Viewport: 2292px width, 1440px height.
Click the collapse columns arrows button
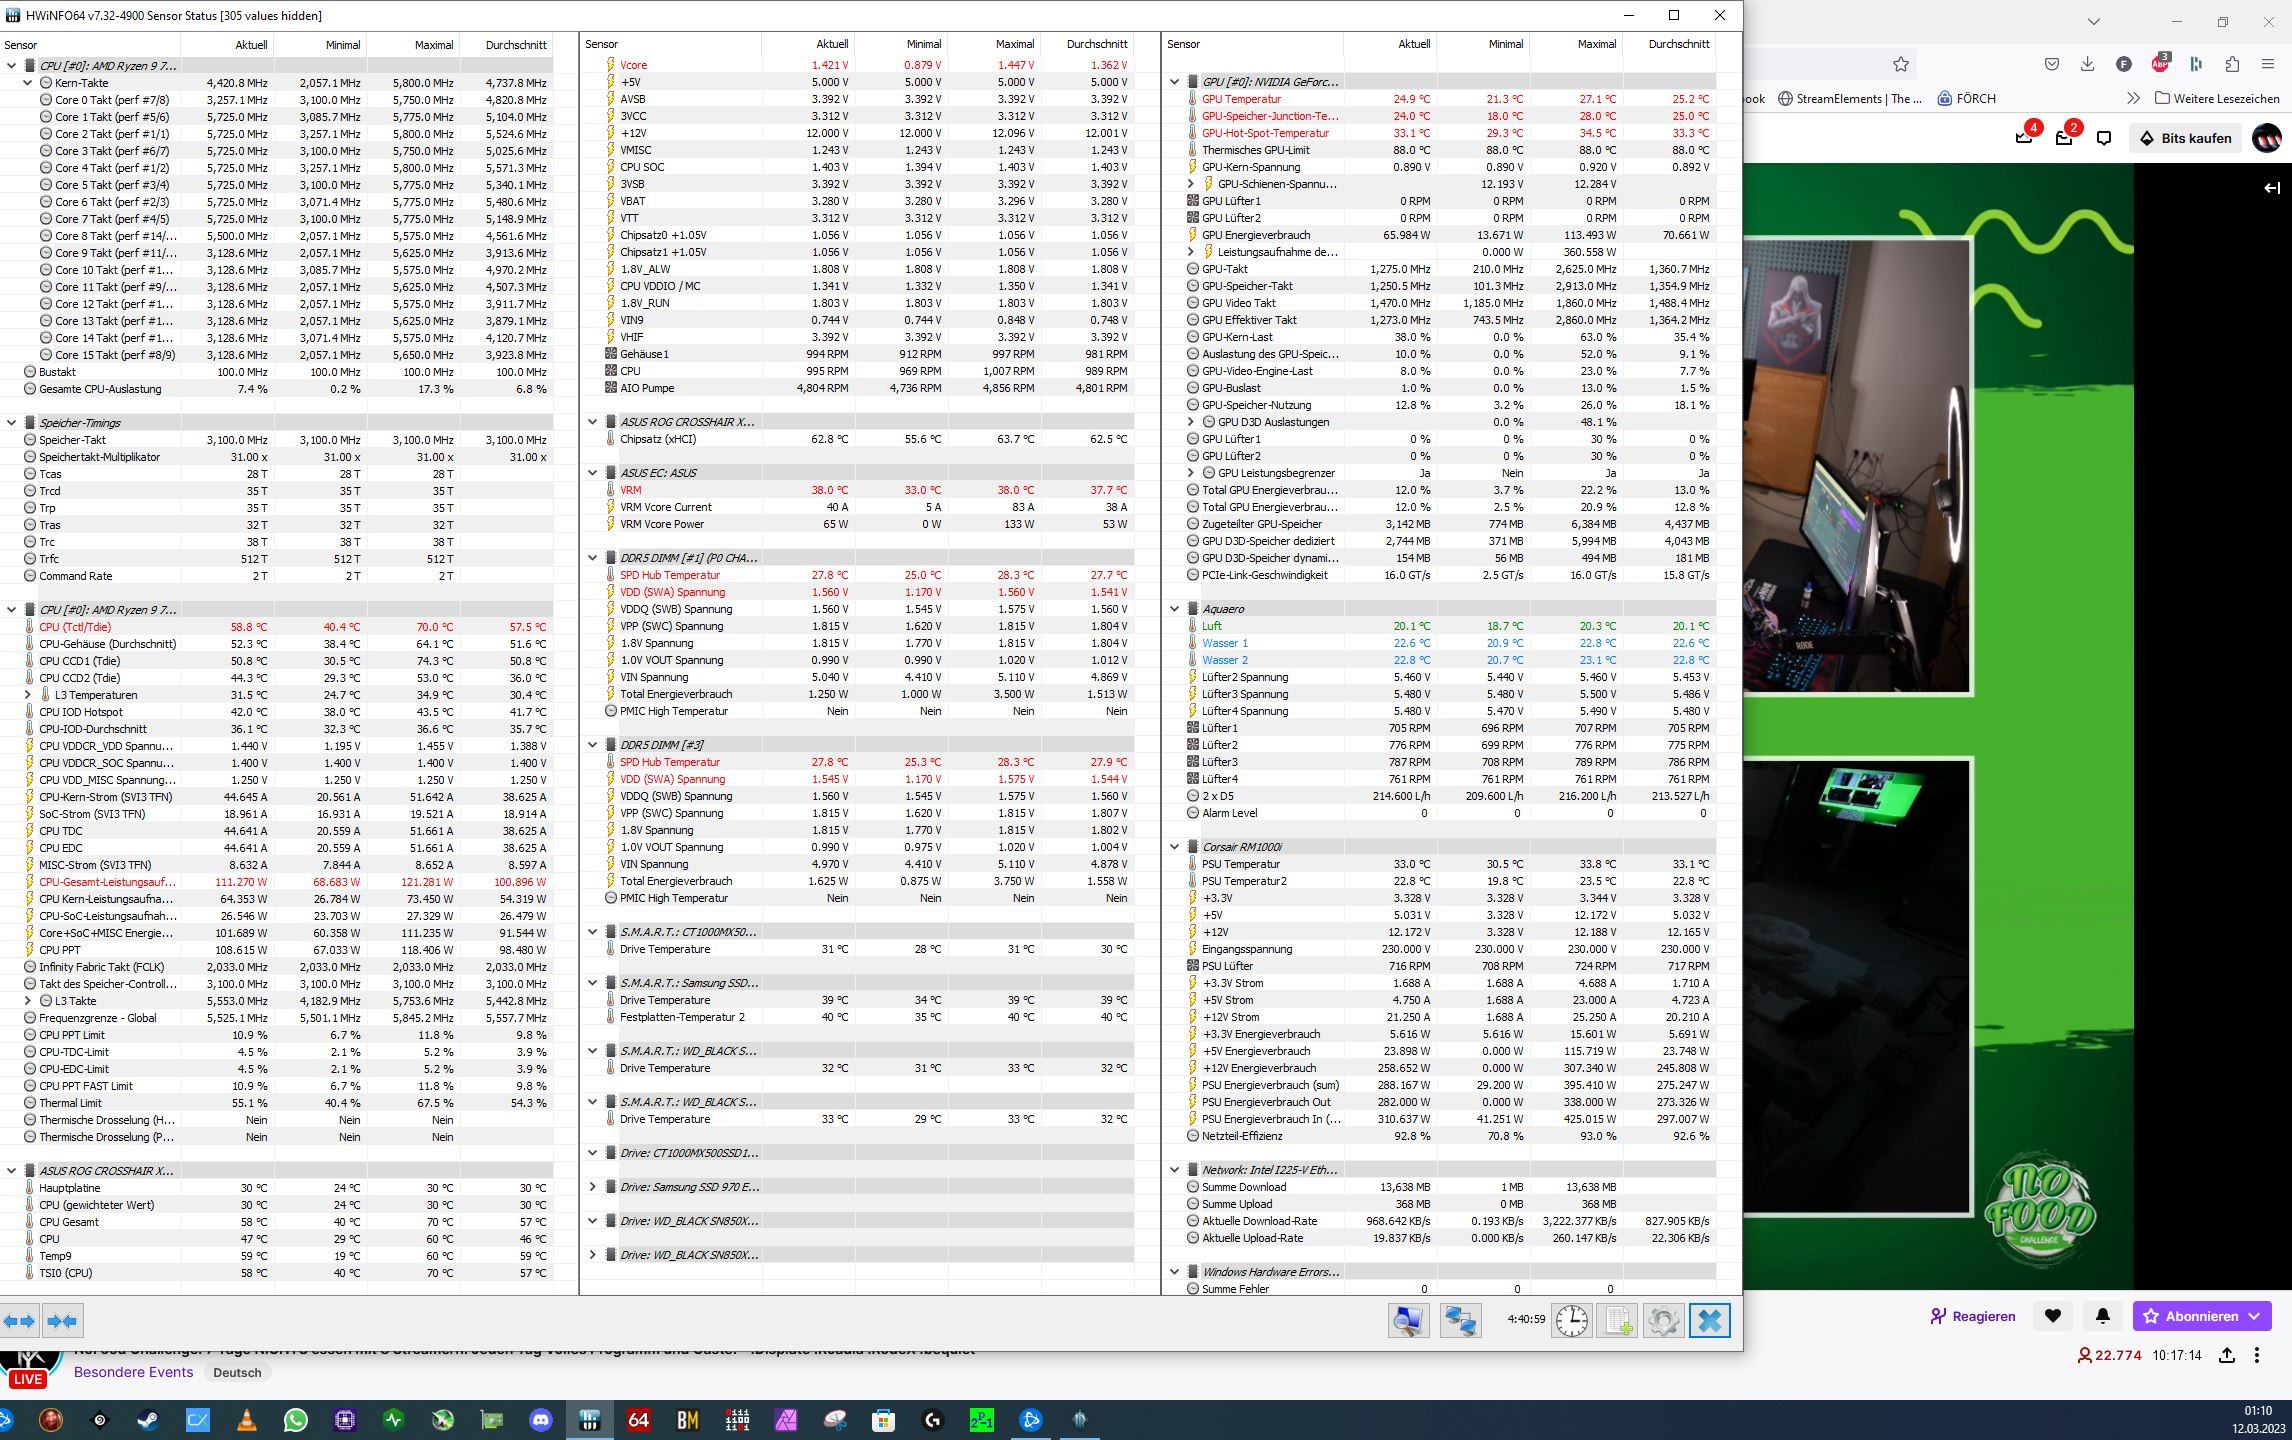[62, 1321]
